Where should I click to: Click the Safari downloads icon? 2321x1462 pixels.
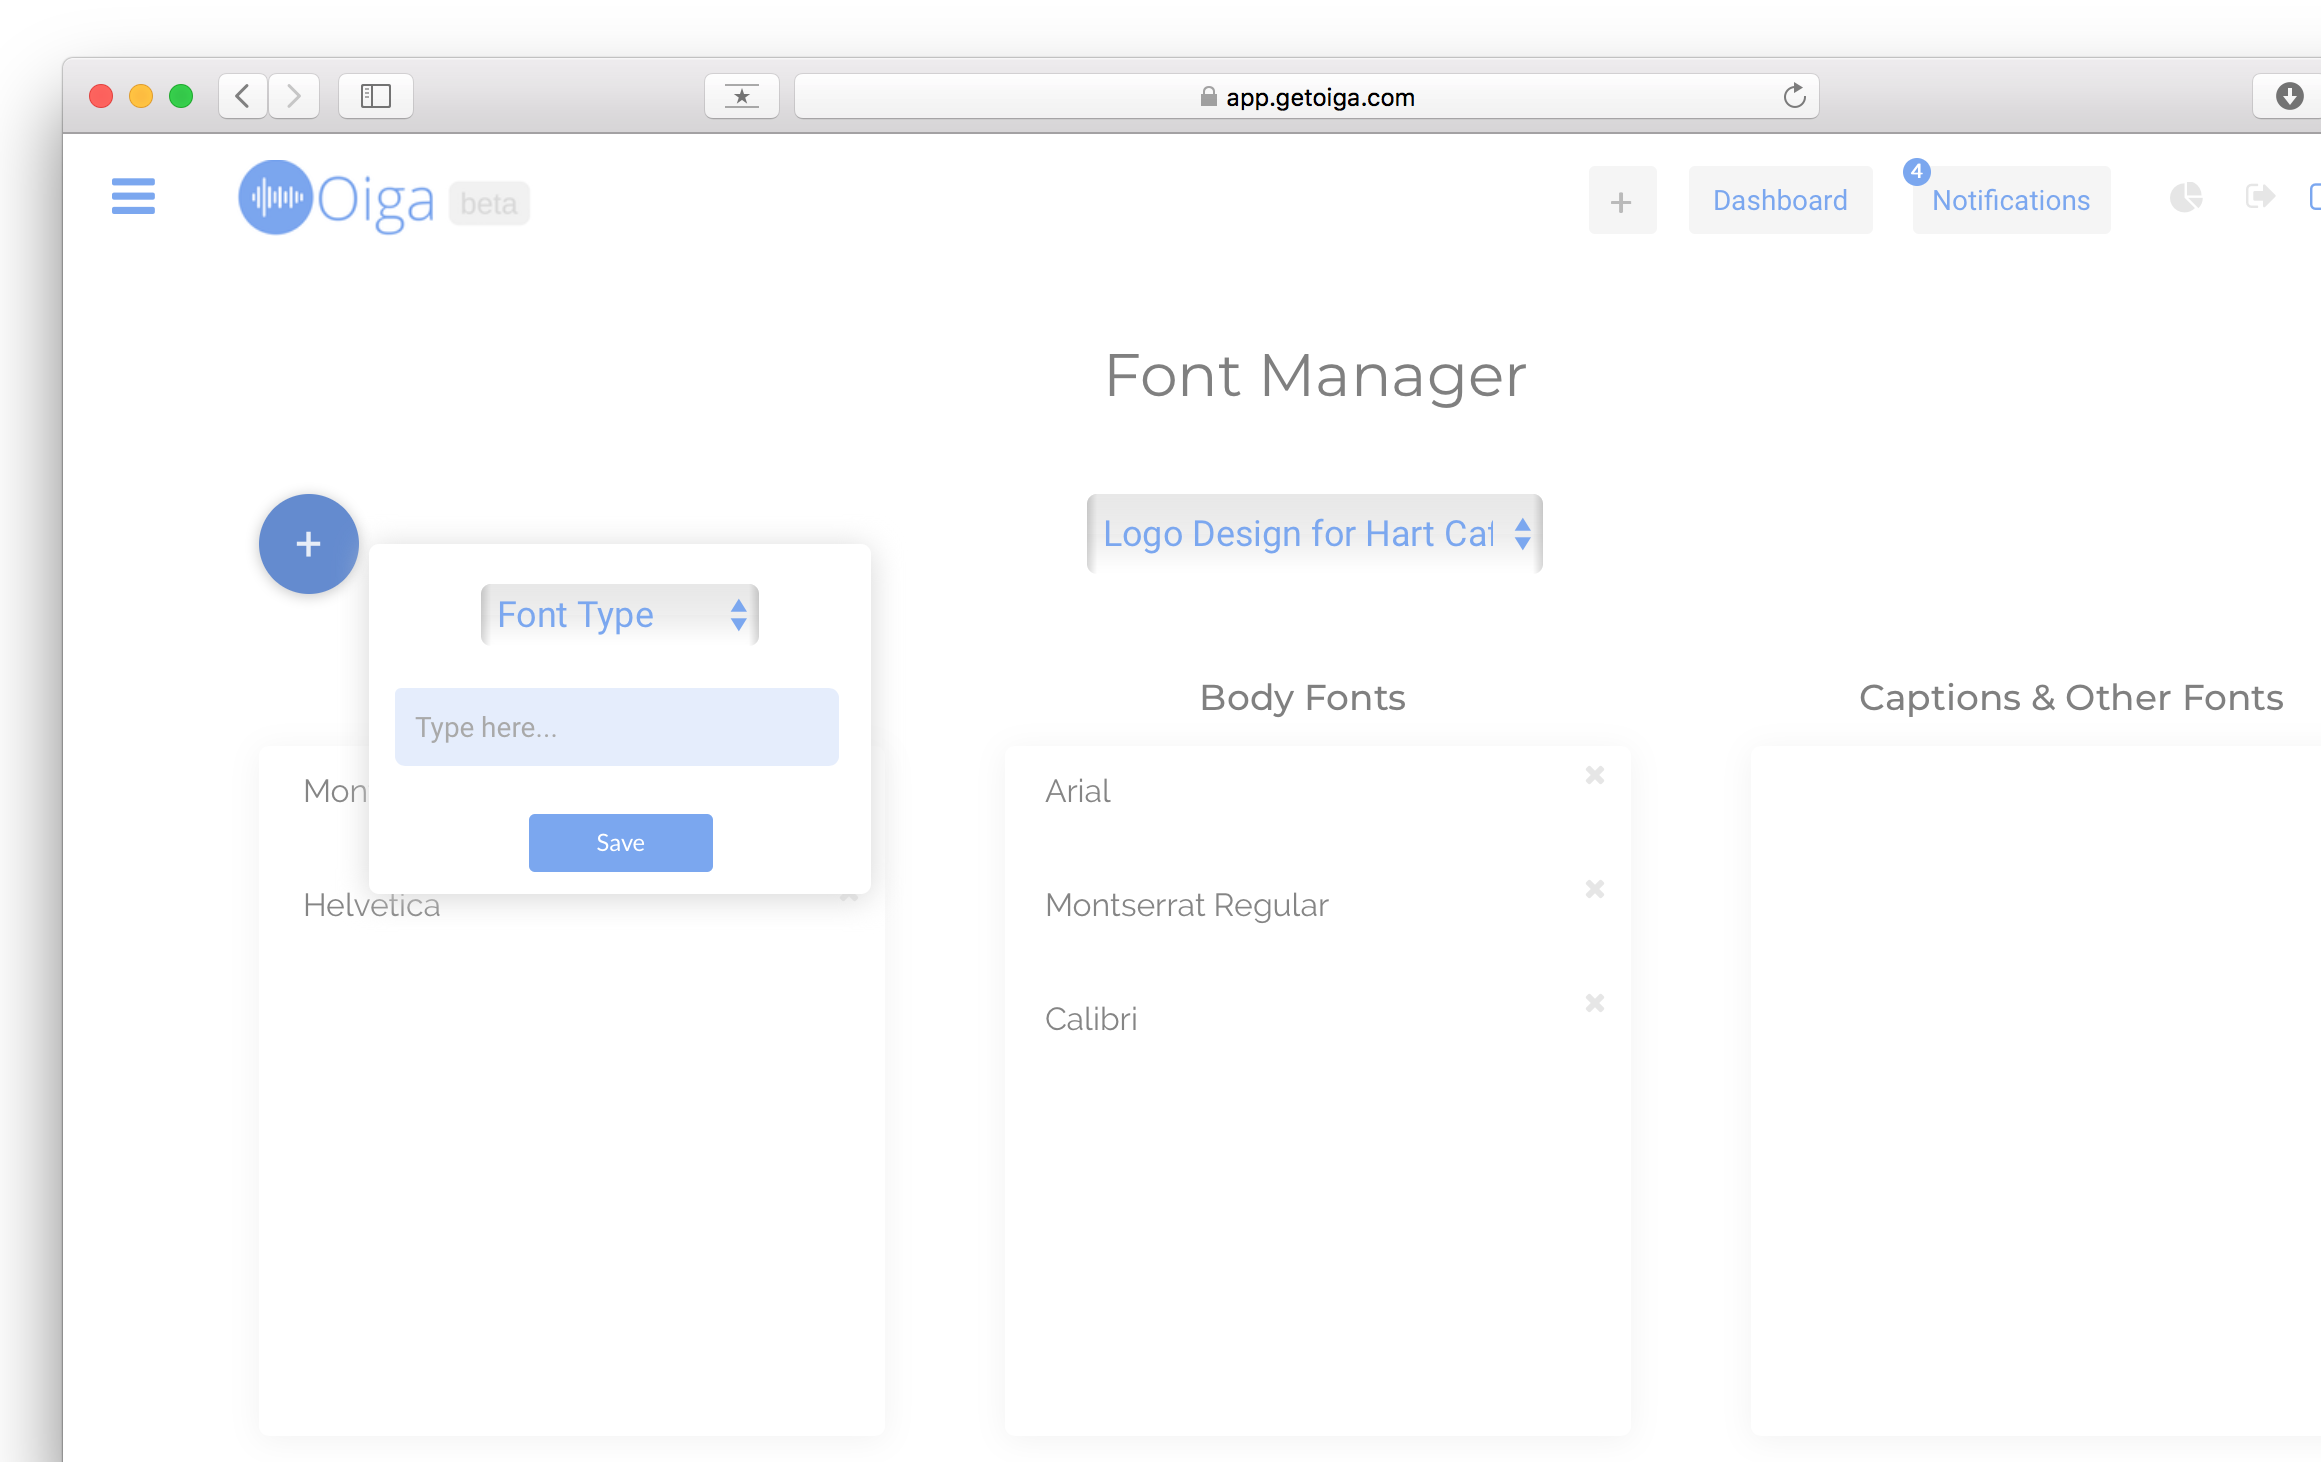click(2289, 96)
